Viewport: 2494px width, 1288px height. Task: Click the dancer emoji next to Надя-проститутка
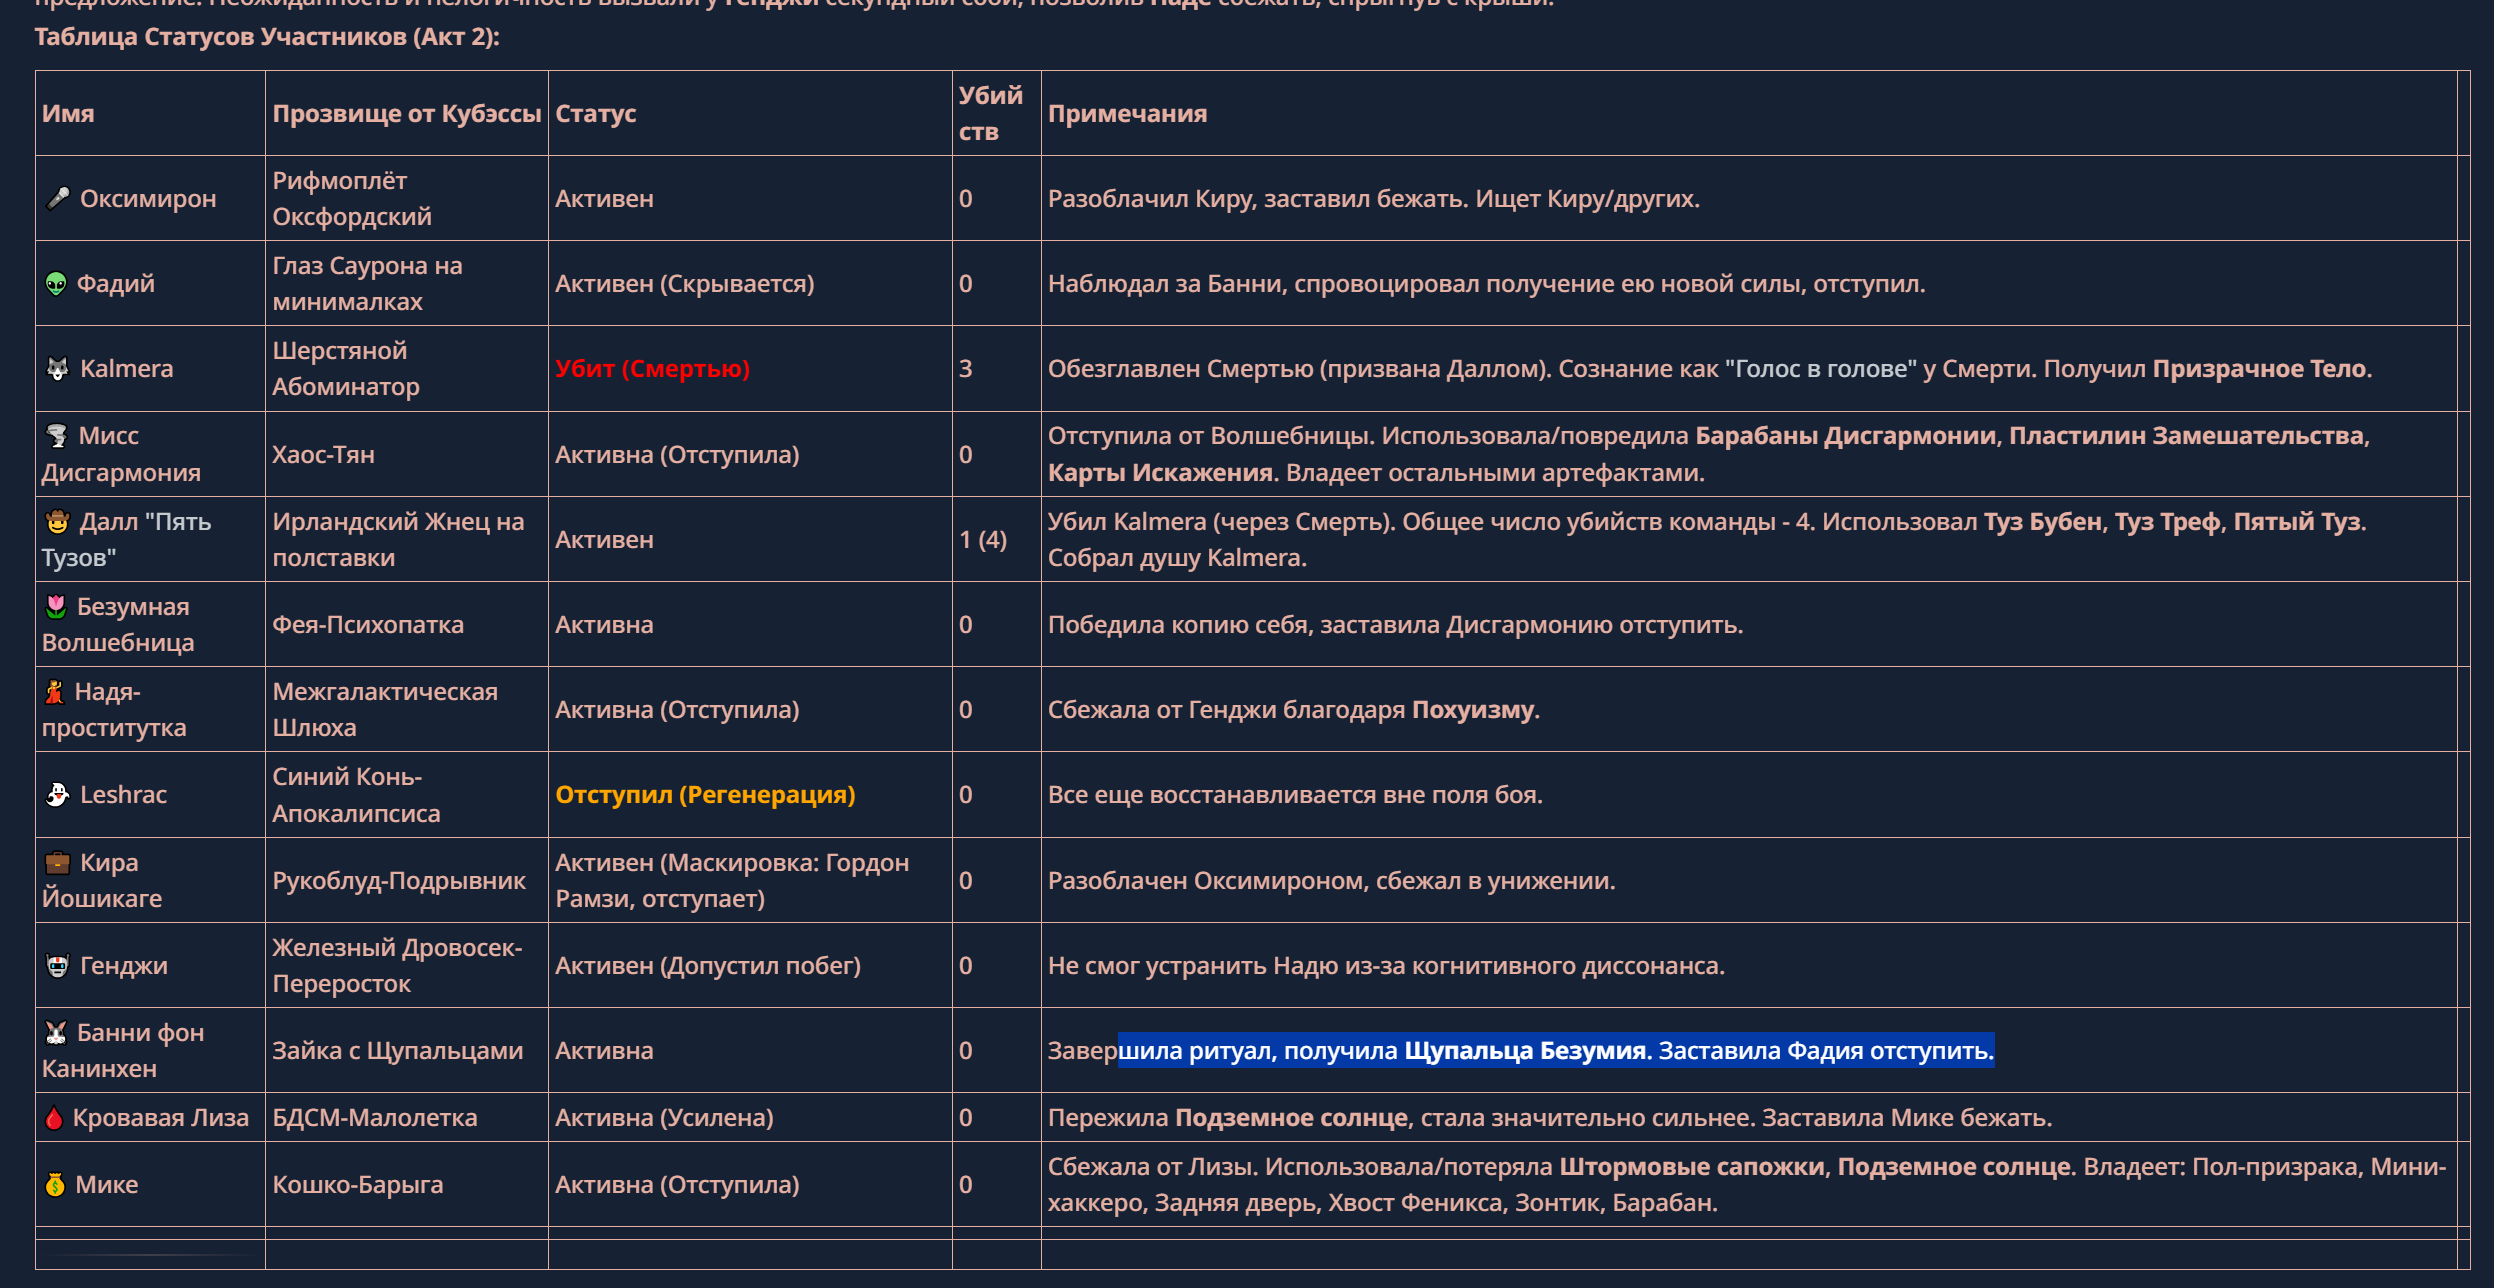[55, 692]
